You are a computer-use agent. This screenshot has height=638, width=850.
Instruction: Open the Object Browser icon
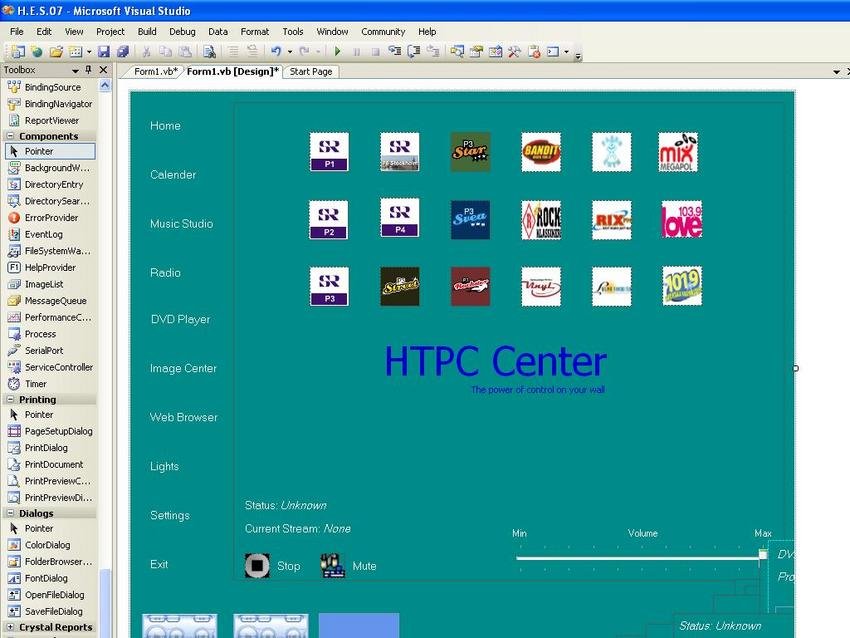(495, 51)
